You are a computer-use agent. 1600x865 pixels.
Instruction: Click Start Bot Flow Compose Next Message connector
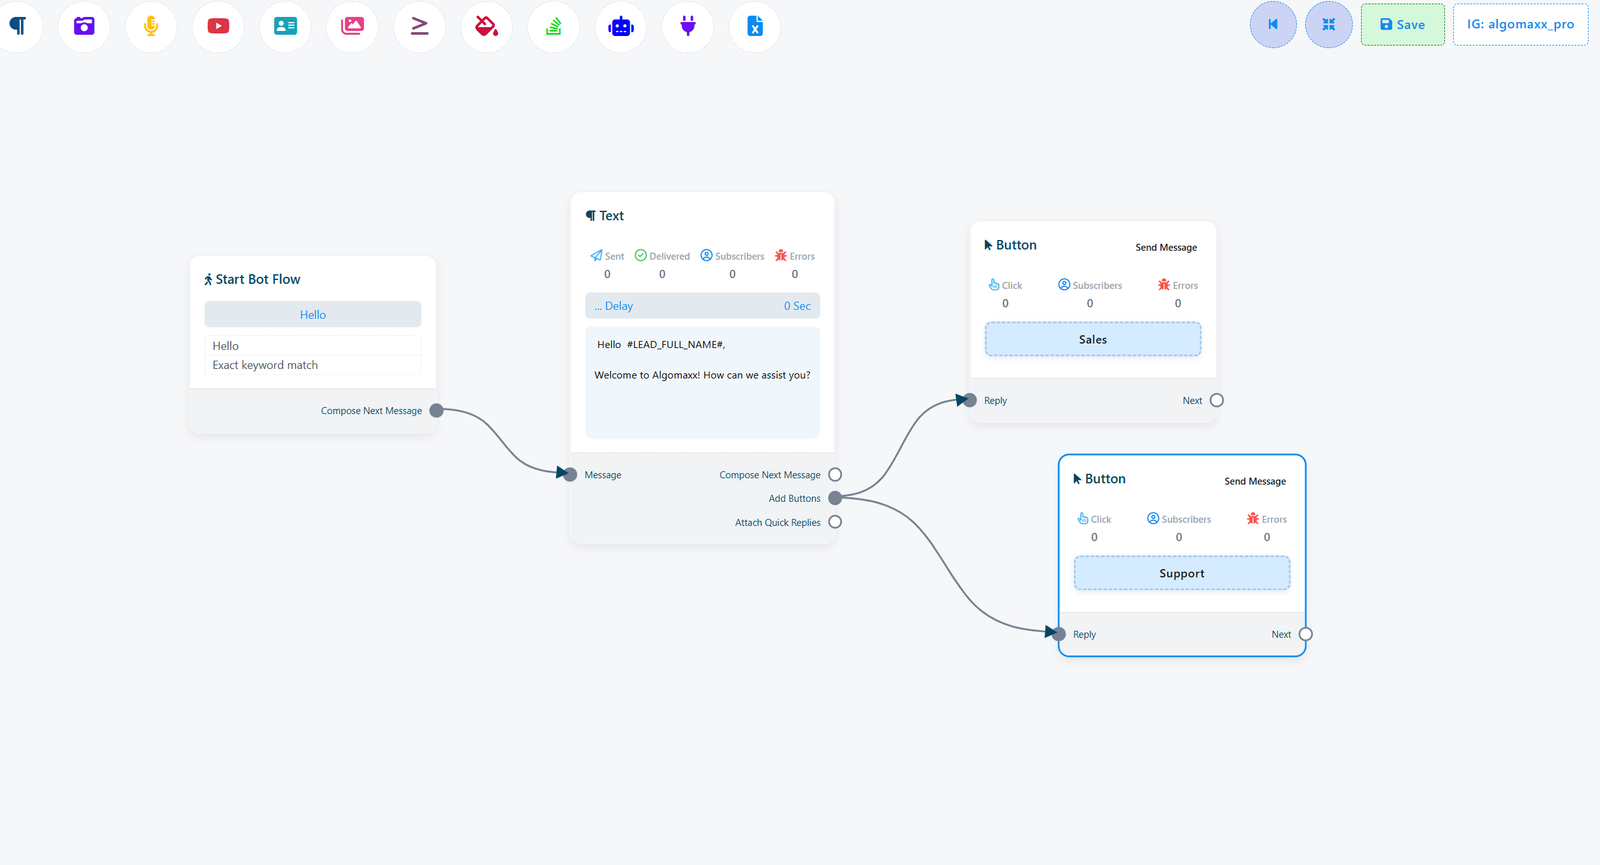(437, 410)
